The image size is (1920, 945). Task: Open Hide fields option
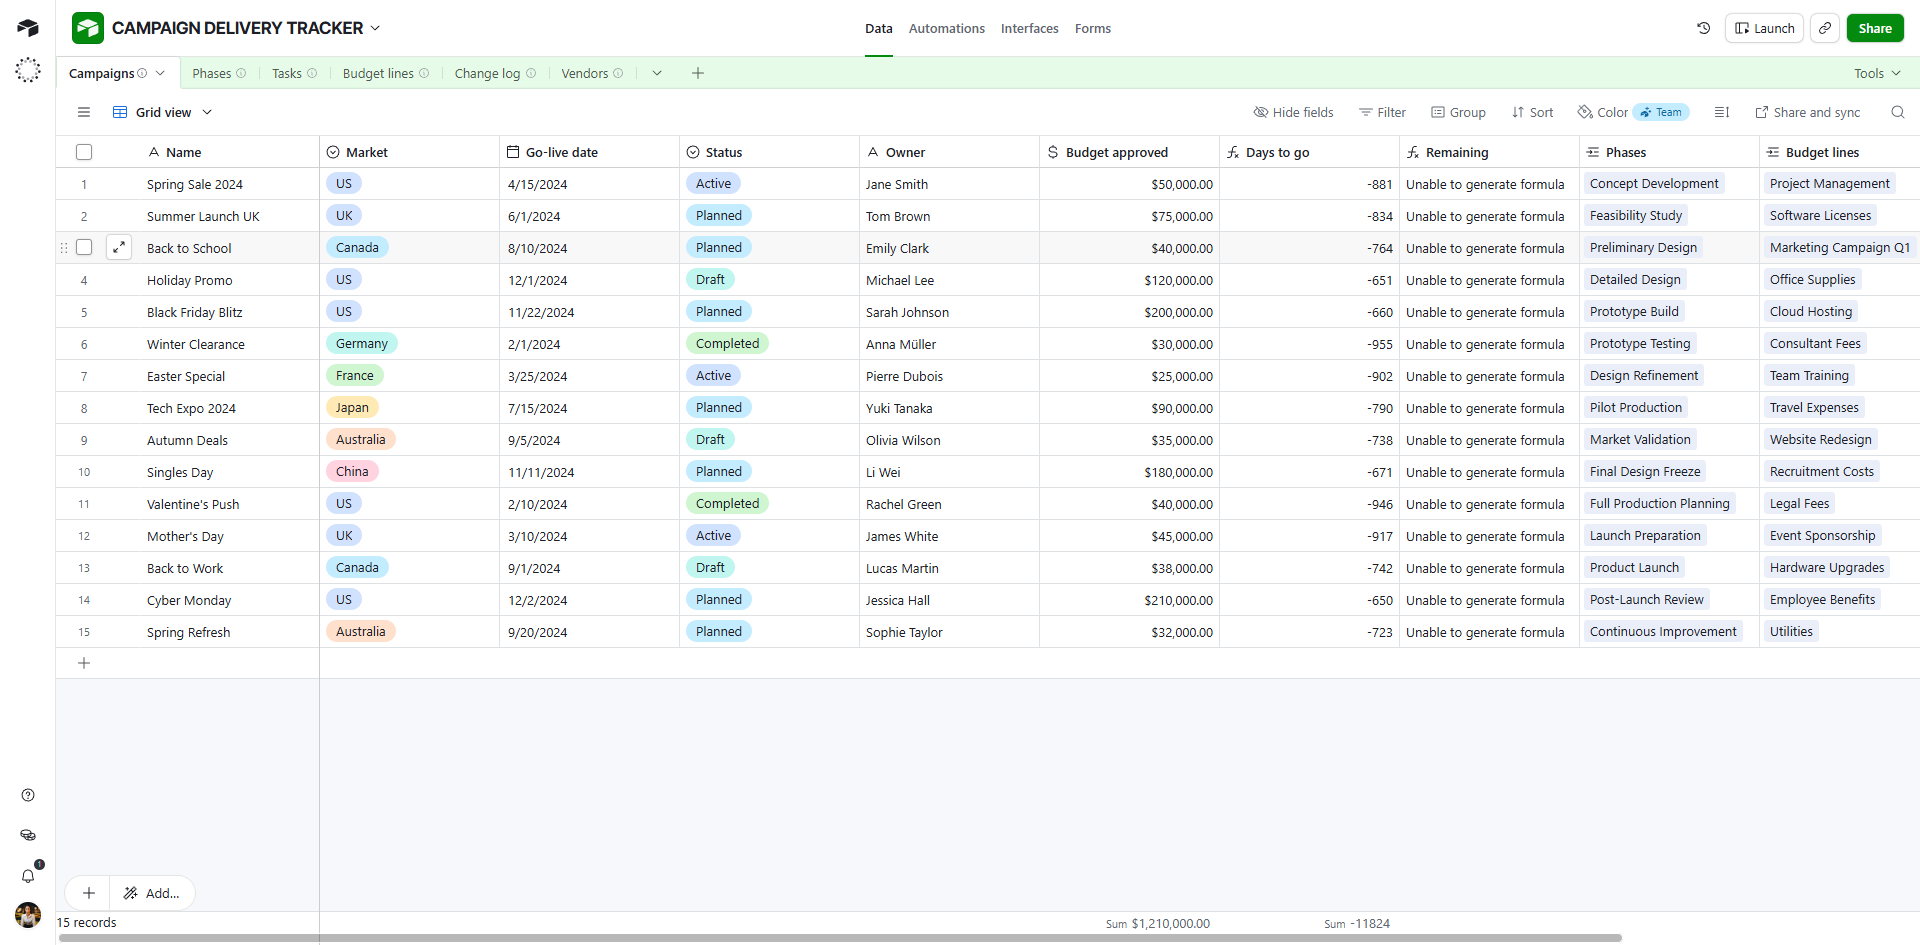tap(1293, 112)
